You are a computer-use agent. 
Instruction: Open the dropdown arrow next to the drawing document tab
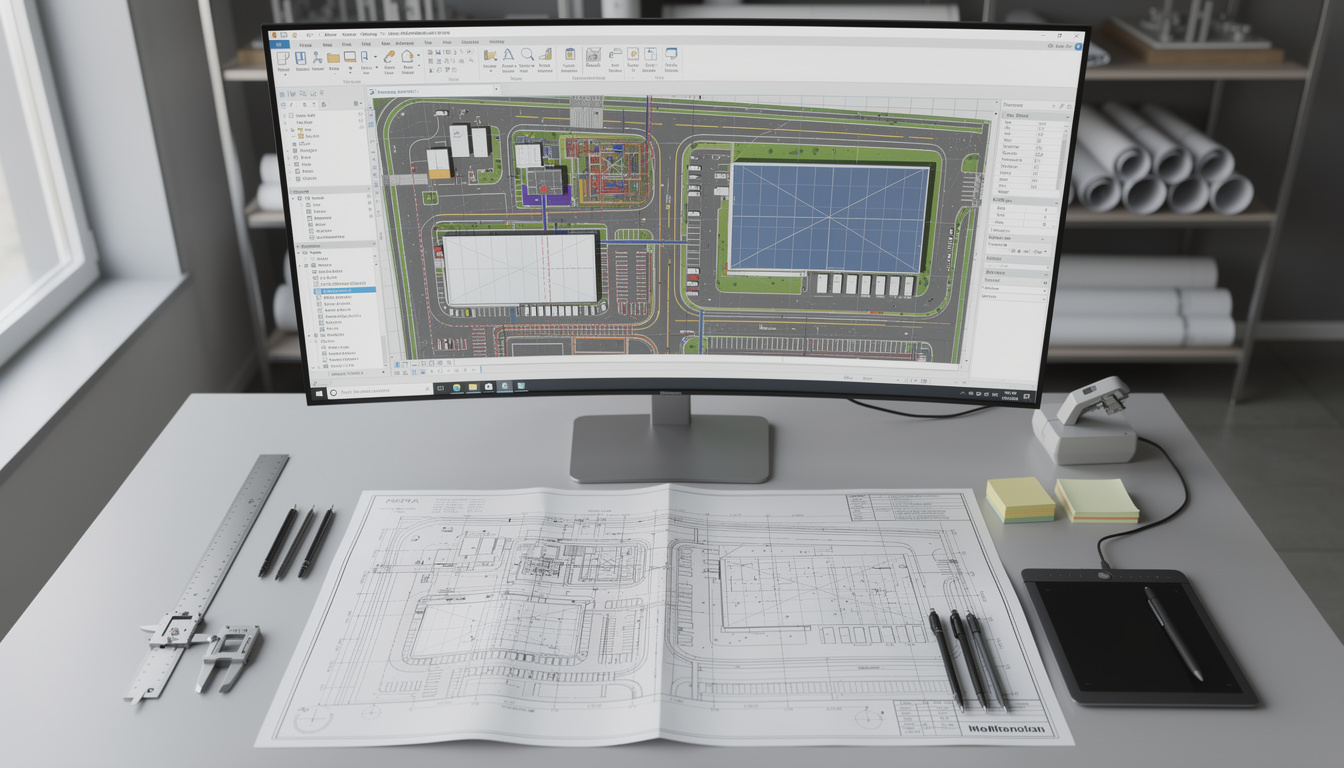pyautogui.click(x=496, y=89)
